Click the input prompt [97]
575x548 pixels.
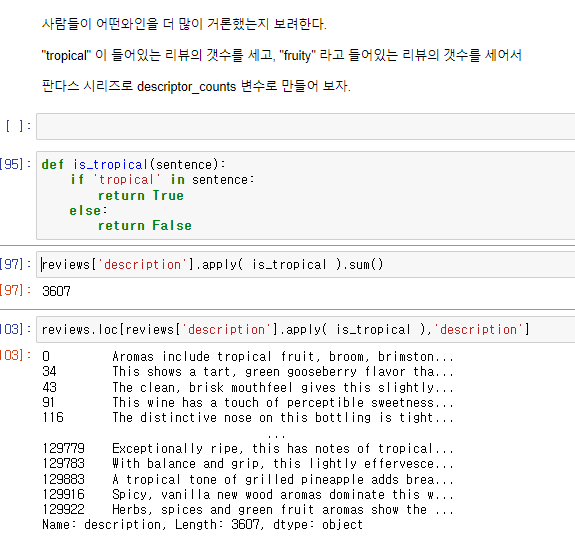click(15, 264)
